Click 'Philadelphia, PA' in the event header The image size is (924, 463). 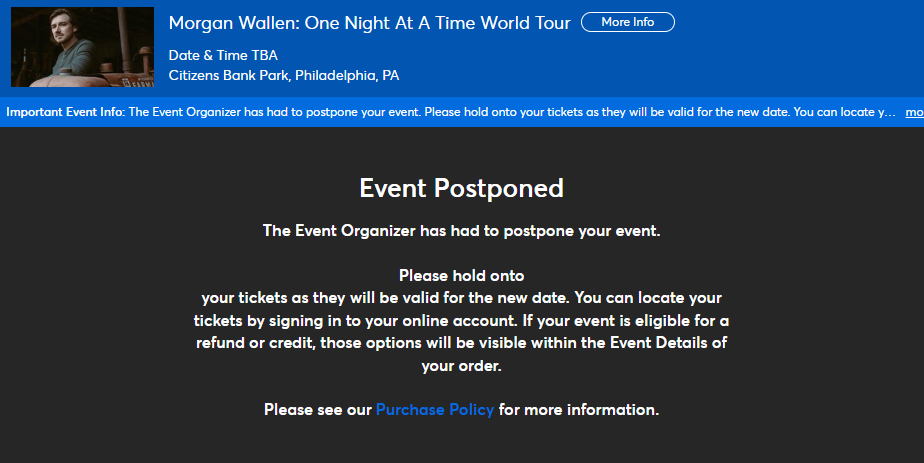(347, 75)
